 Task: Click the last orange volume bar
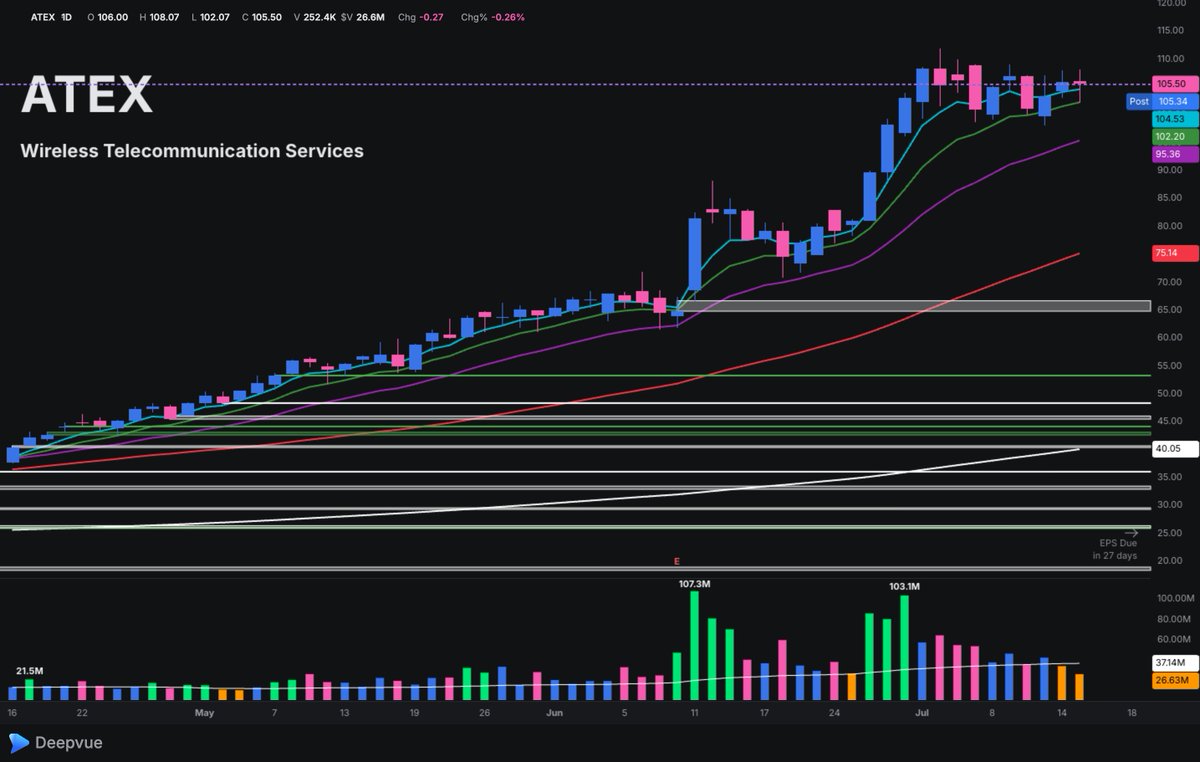click(x=1079, y=687)
